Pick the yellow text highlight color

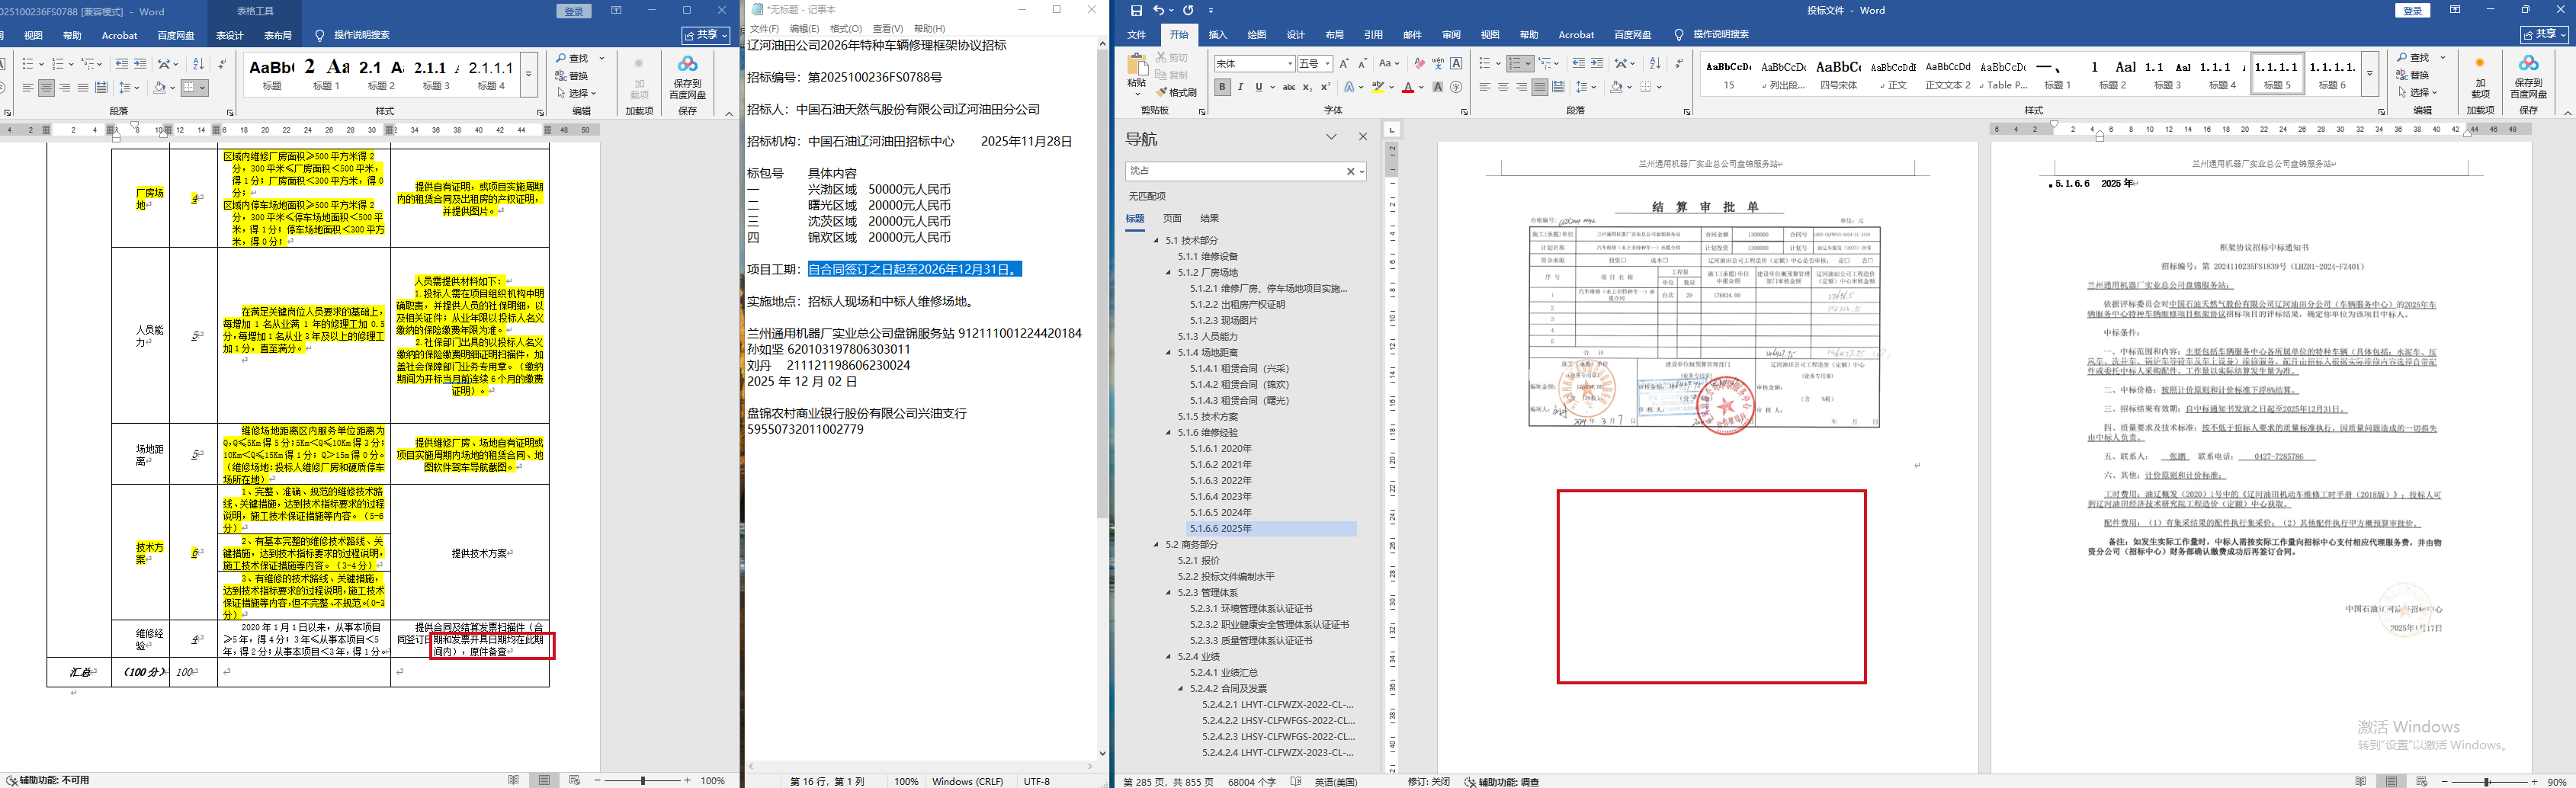(x=1378, y=87)
